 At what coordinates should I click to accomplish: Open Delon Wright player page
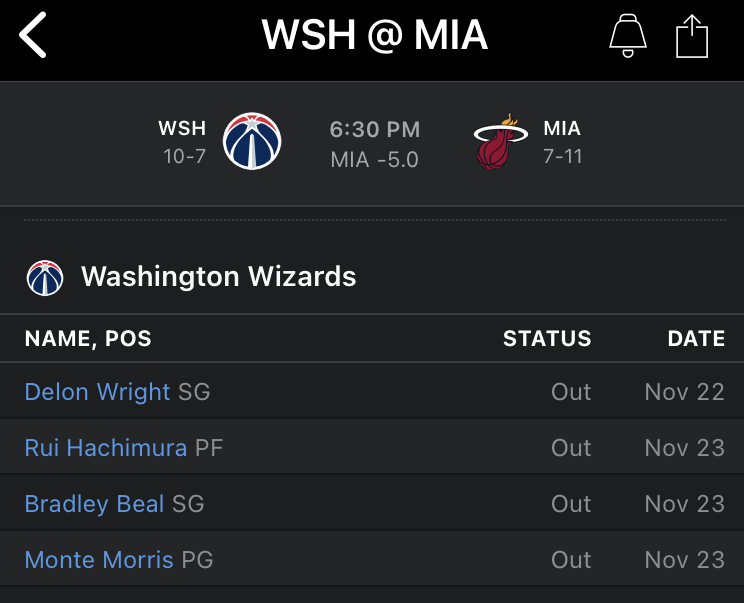coord(97,392)
